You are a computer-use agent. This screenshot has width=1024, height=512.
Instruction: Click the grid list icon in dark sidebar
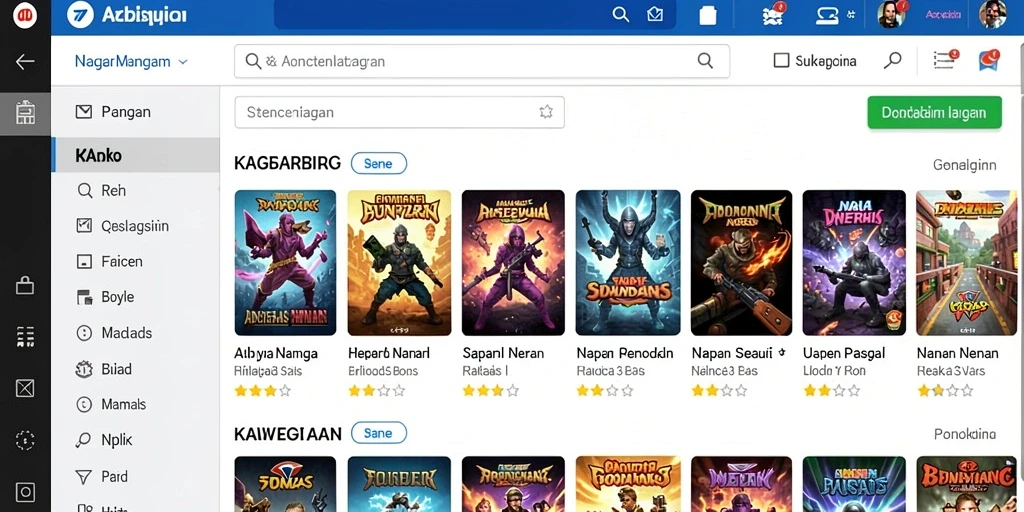[x=25, y=337]
